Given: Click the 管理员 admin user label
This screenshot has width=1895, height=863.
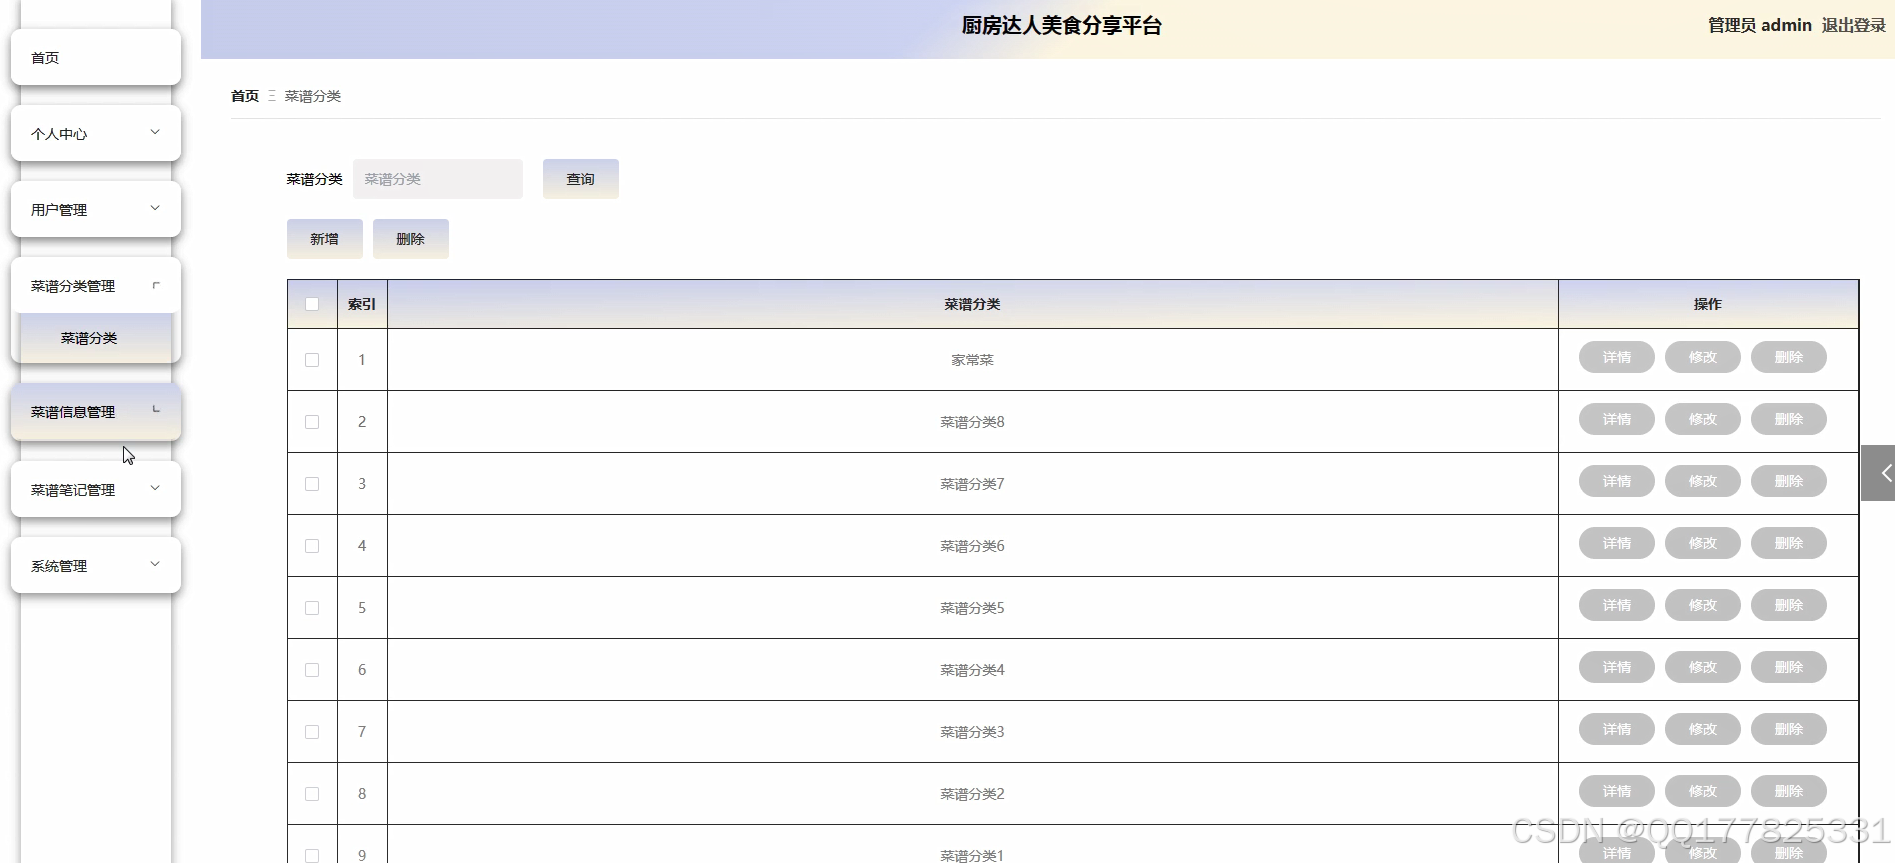Looking at the screenshot, I should click(x=1760, y=25).
